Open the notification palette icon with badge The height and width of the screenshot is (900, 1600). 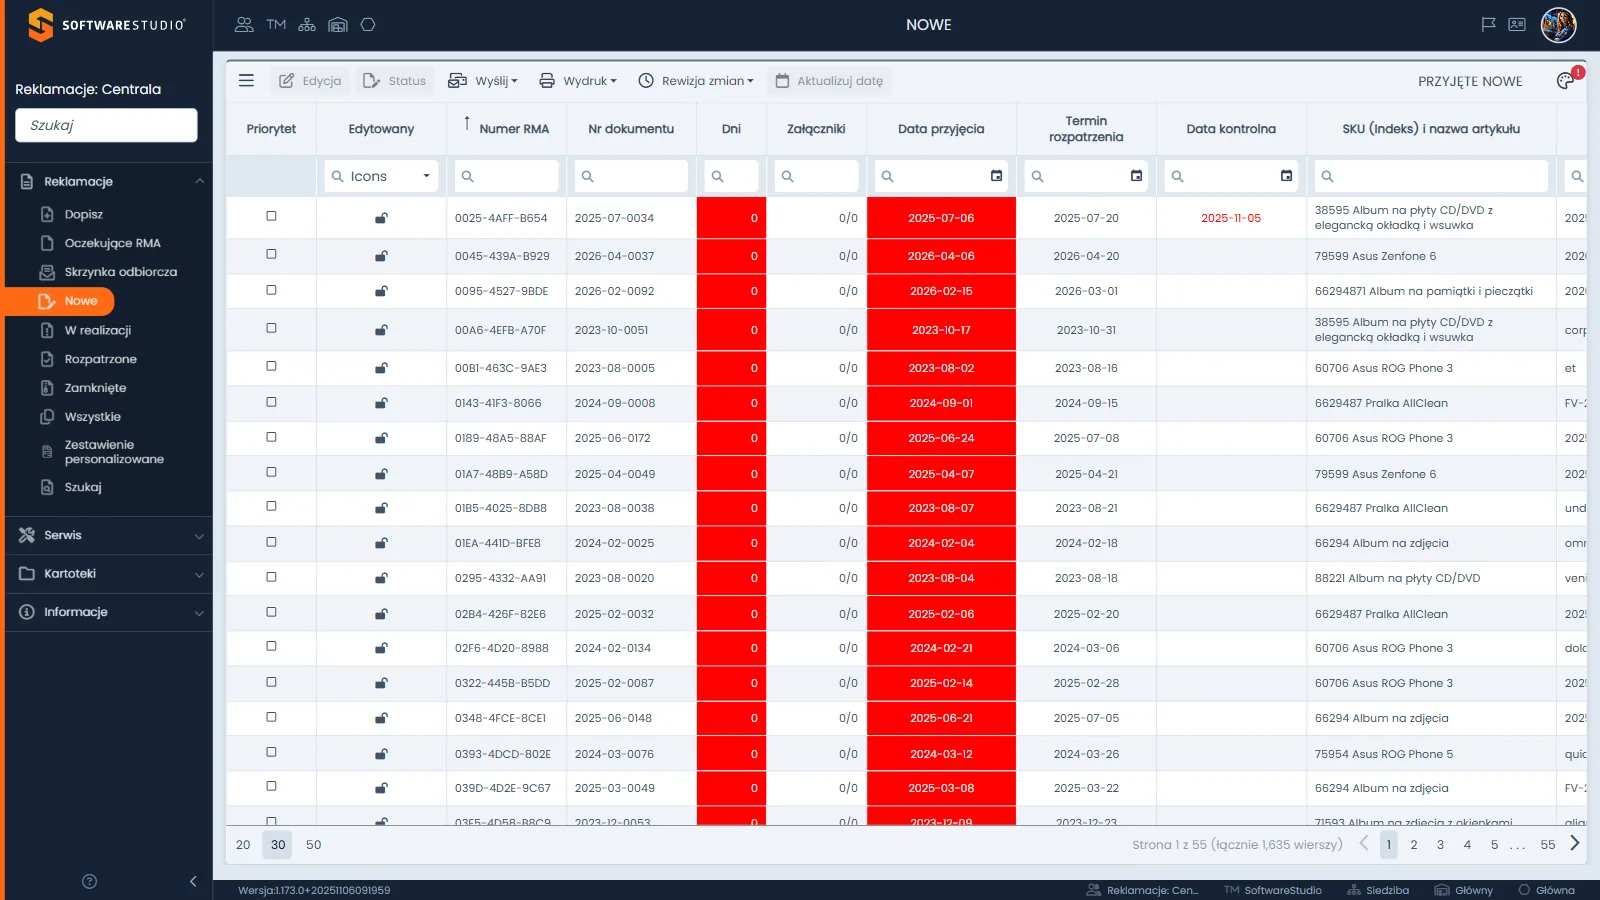tap(1567, 80)
